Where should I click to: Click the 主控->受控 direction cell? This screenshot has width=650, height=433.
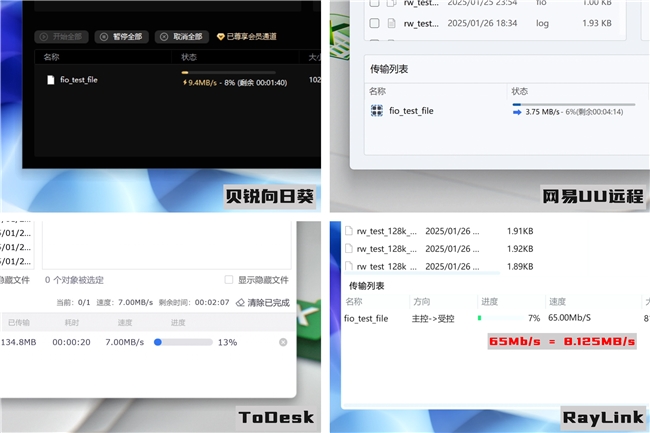point(433,319)
